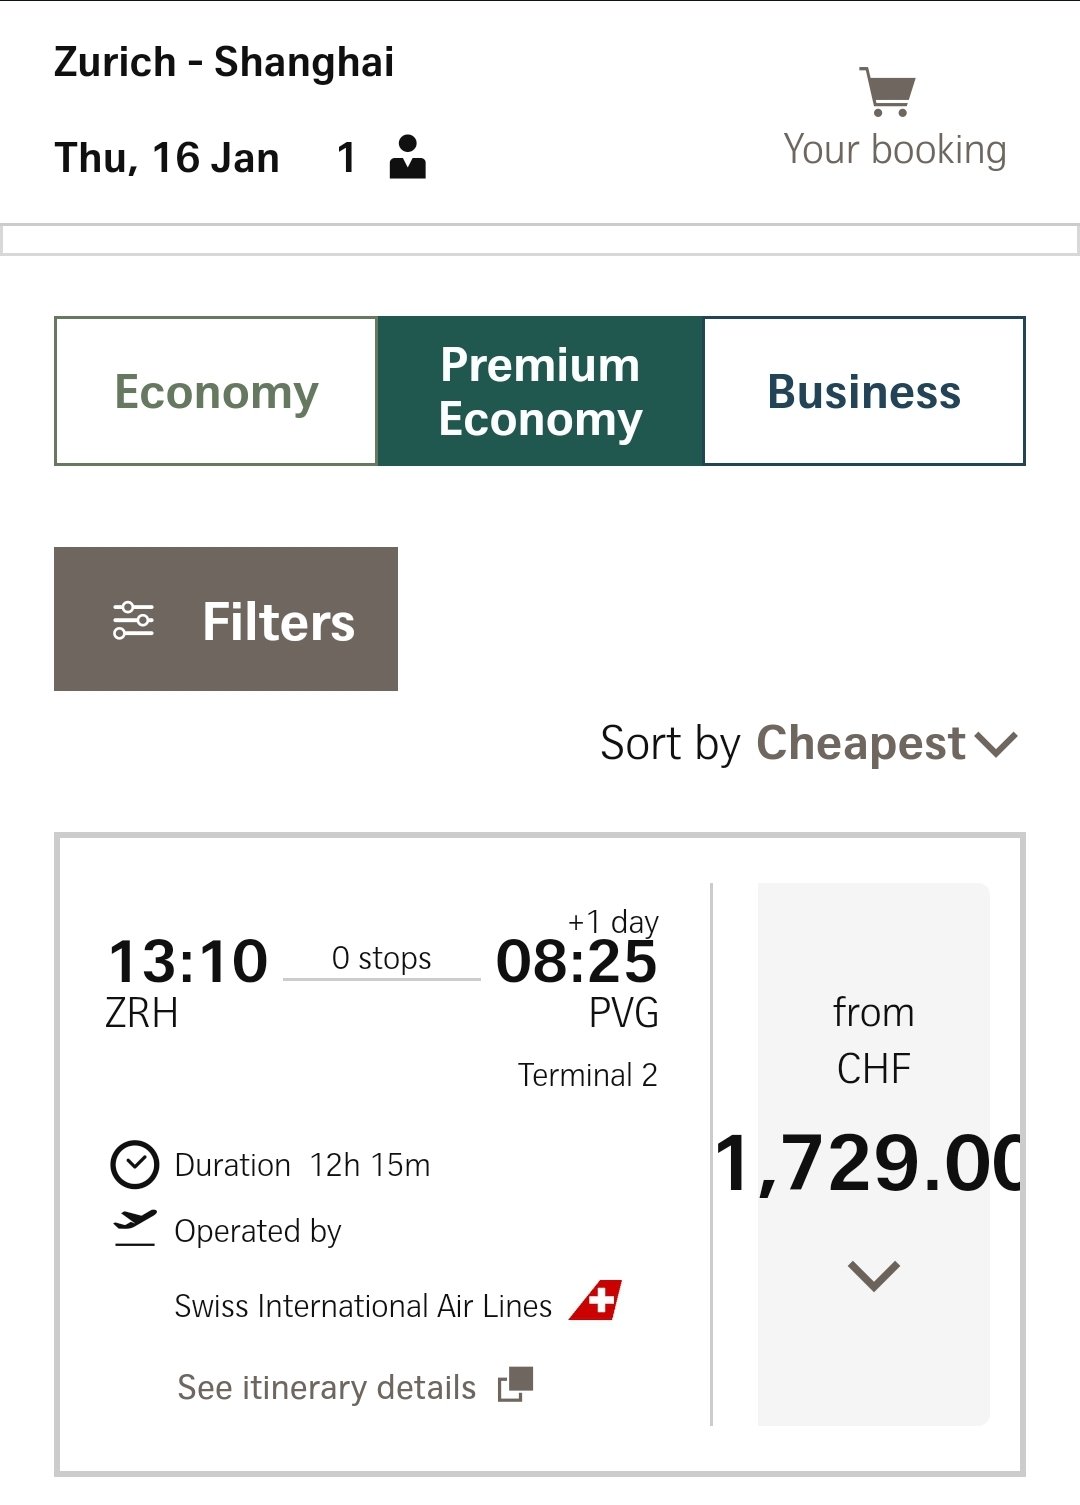Expand the fare chevron under CHF 1,729.00
Viewport: 1080px width, 1505px height.
click(873, 1275)
